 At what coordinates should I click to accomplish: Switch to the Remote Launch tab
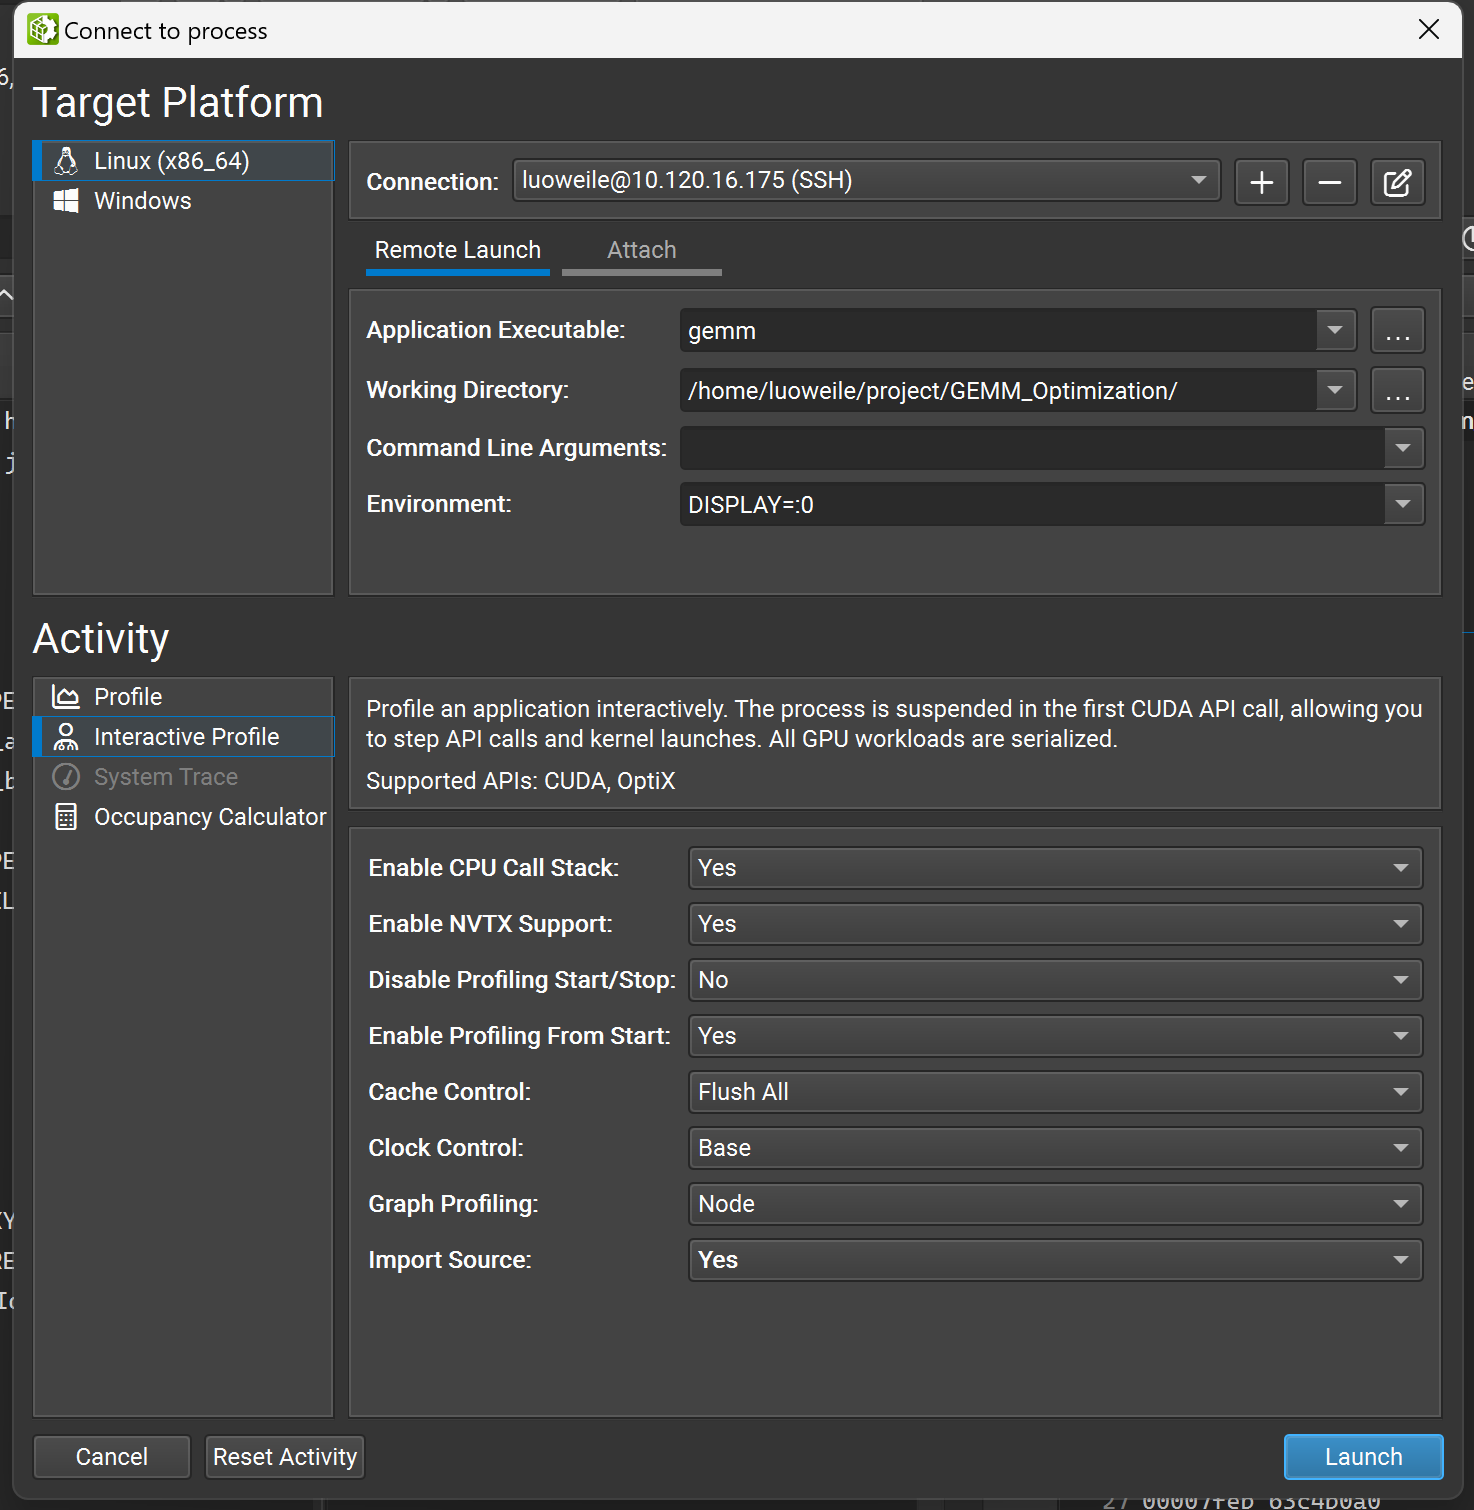coord(457,250)
